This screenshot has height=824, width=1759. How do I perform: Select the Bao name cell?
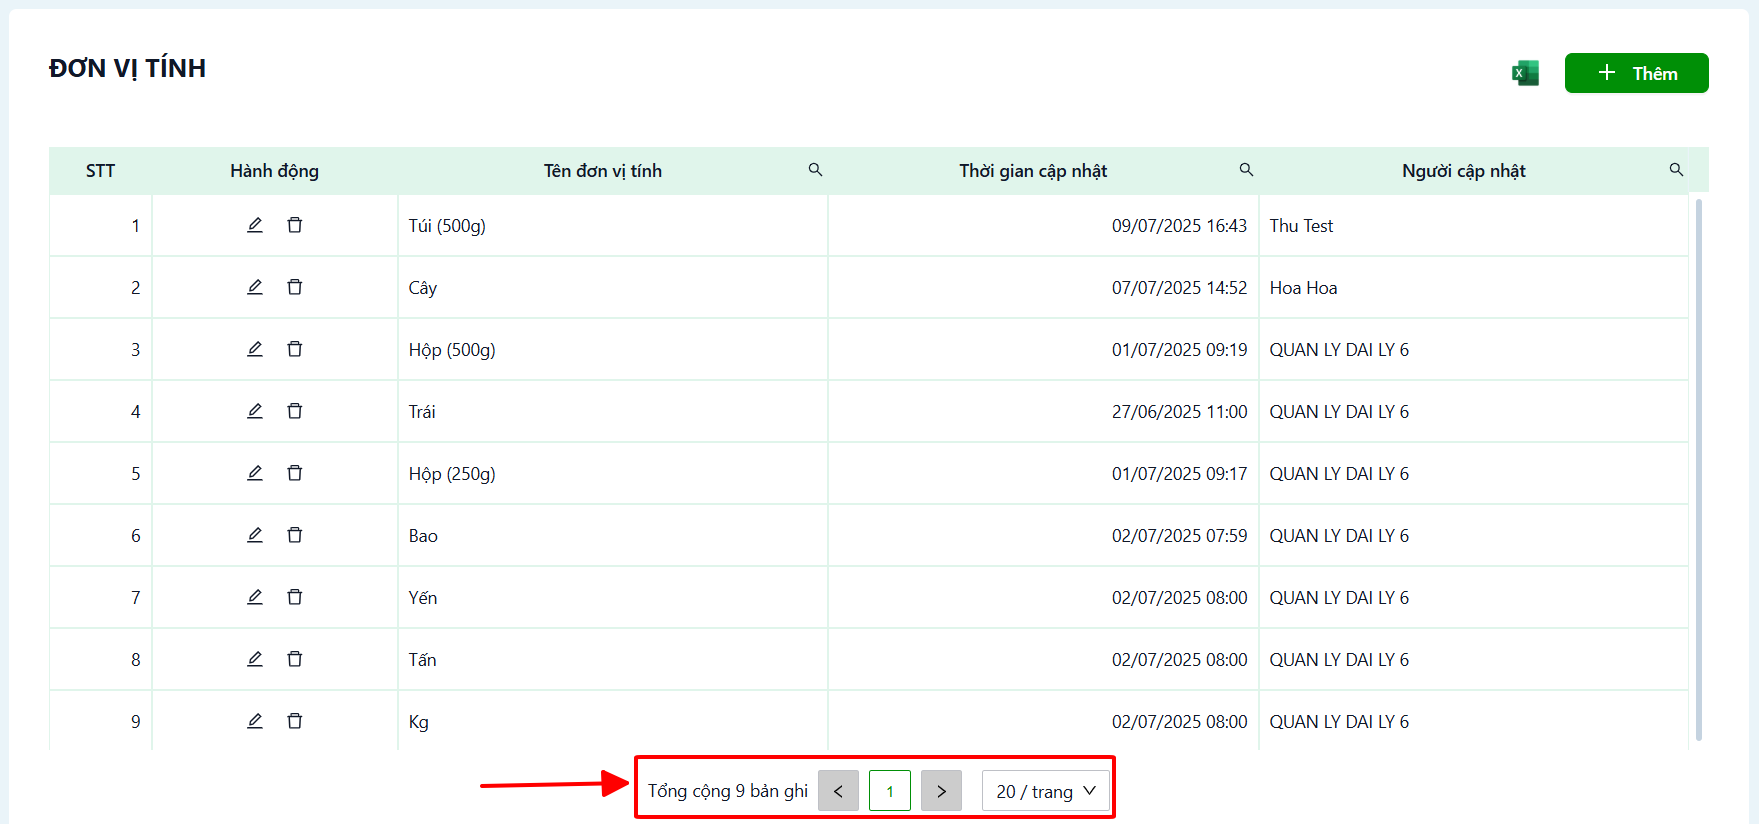click(613, 536)
